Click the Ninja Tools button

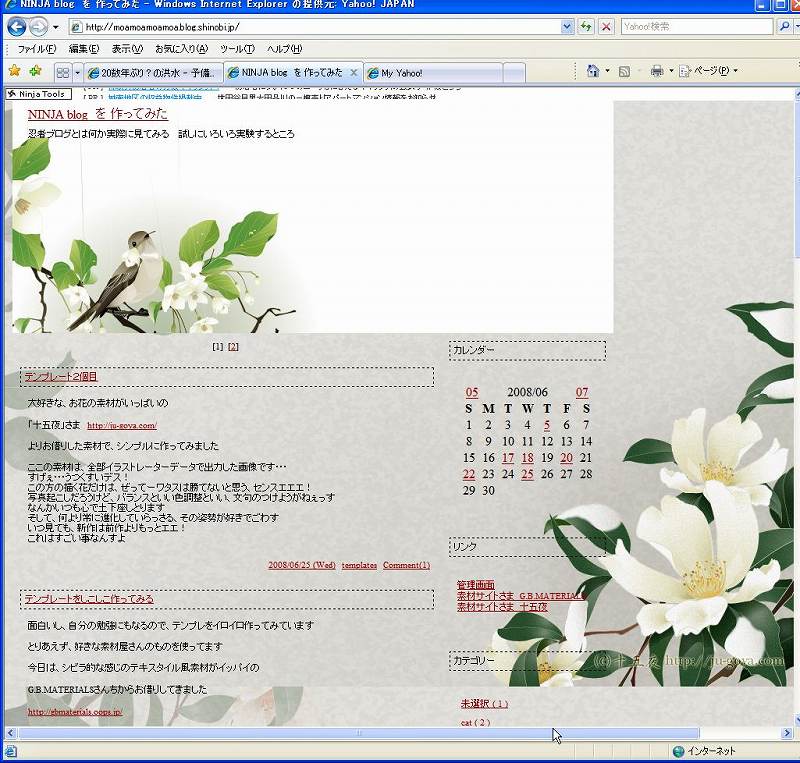coord(39,94)
